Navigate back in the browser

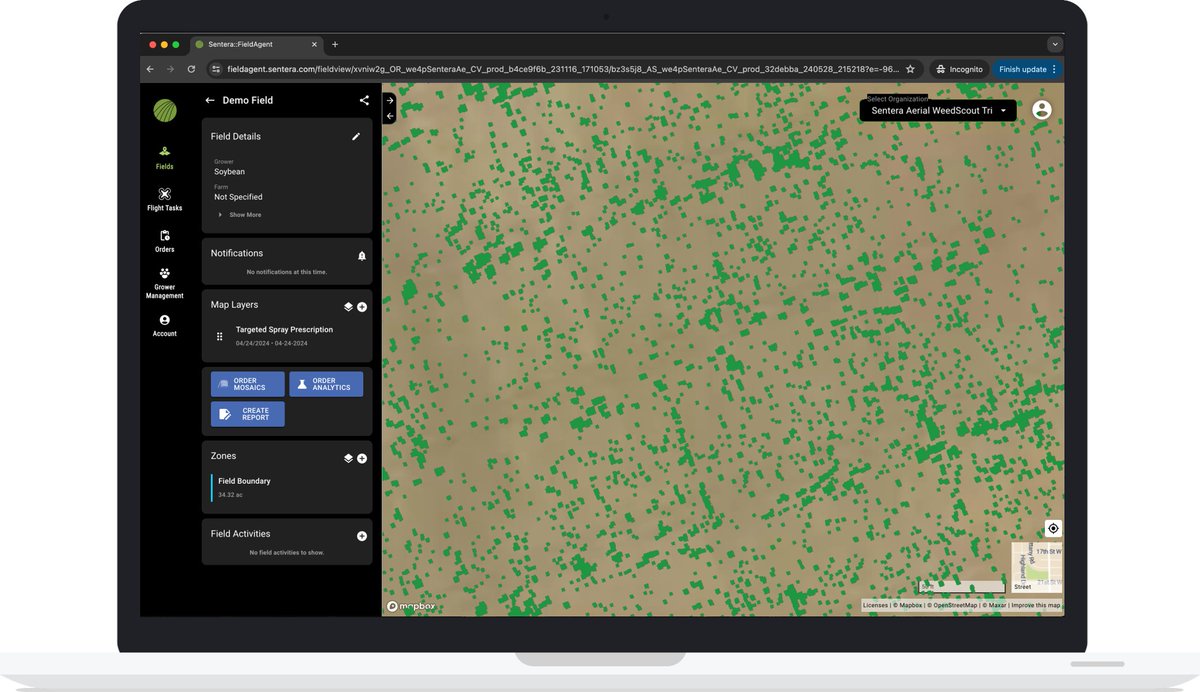click(150, 69)
